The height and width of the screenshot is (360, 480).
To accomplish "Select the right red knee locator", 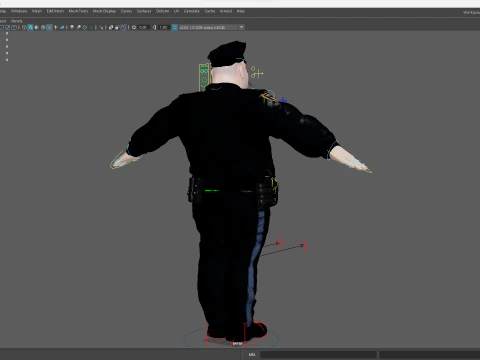I will pyautogui.click(x=305, y=246).
